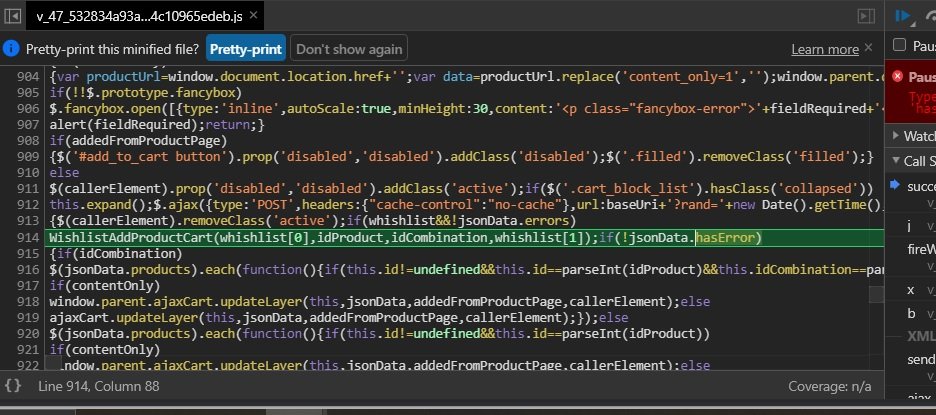Set a breakpoint on line number 920

click(x=28, y=333)
